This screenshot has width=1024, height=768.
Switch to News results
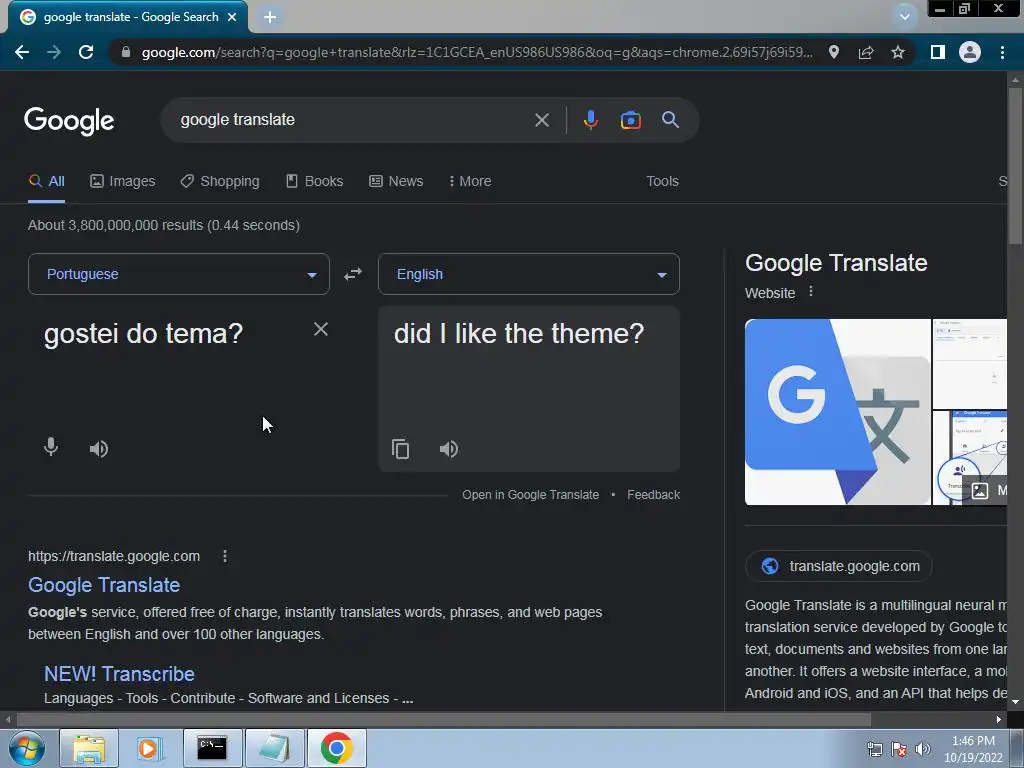pos(396,182)
